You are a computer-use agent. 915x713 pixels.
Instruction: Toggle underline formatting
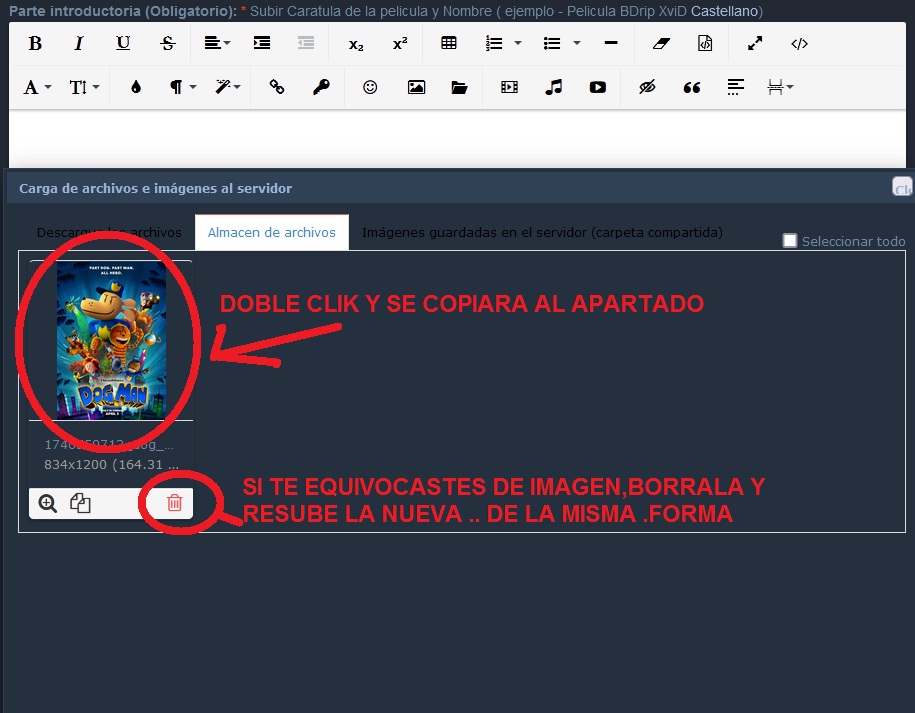pos(123,43)
